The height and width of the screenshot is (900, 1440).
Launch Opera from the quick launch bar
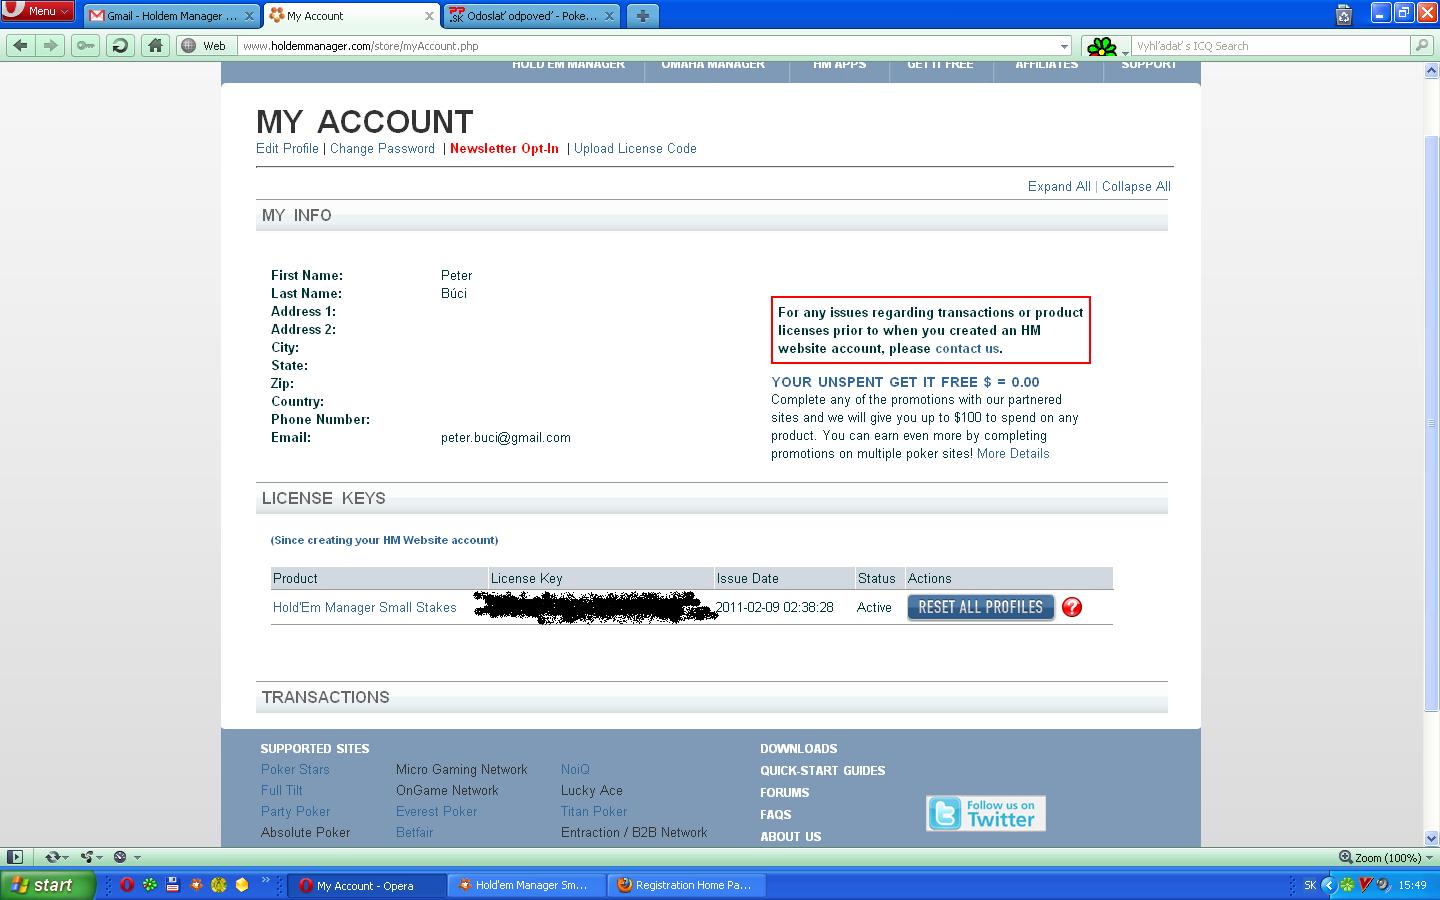pyautogui.click(x=127, y=885)
